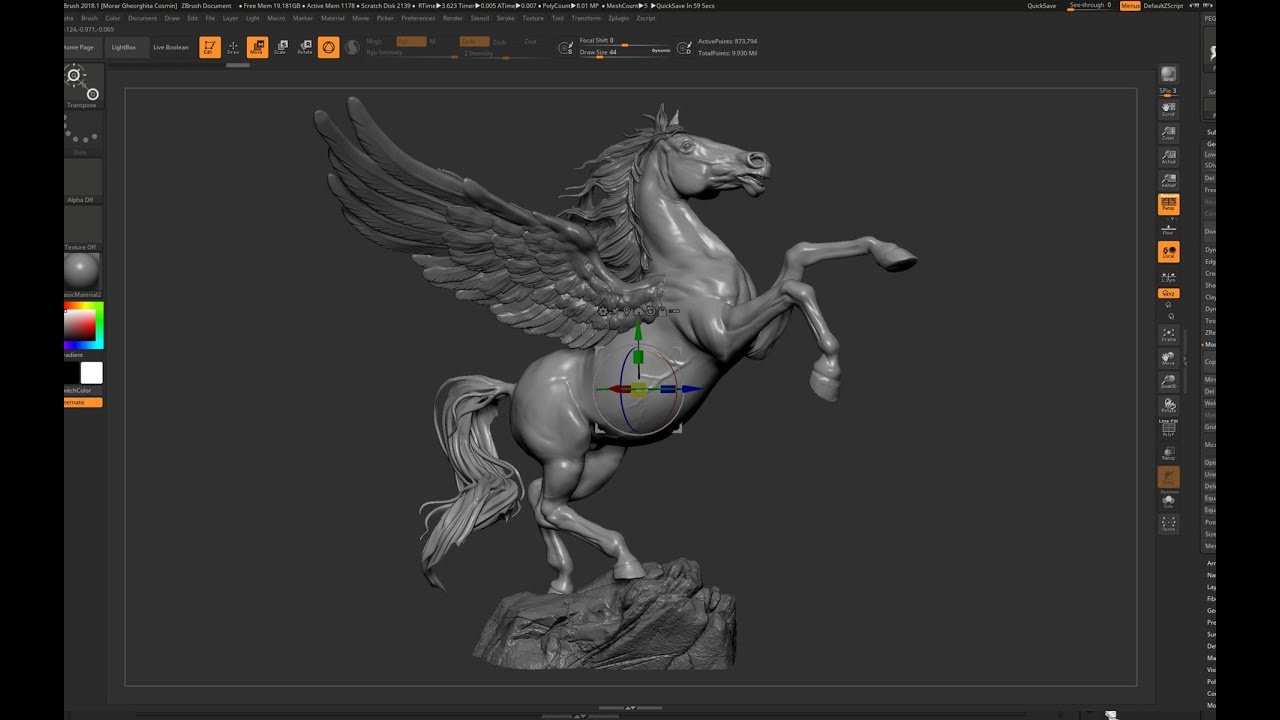Toggle the Floor grid
The width and height of the screenshot is (1280, 720).
click(1168, 228)
